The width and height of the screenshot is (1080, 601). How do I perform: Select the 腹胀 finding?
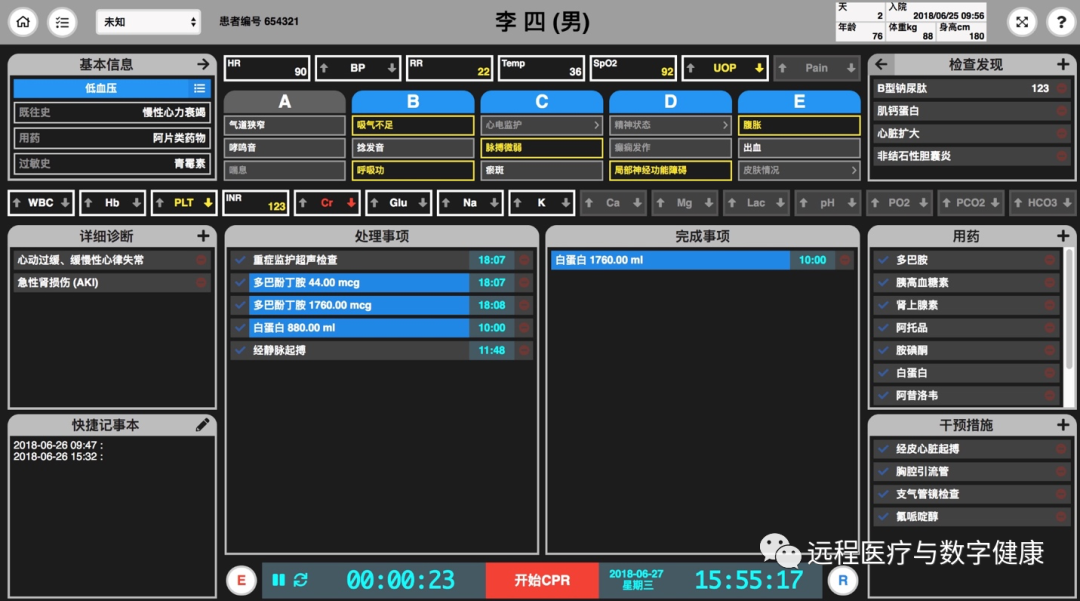[x=799, y=125]
